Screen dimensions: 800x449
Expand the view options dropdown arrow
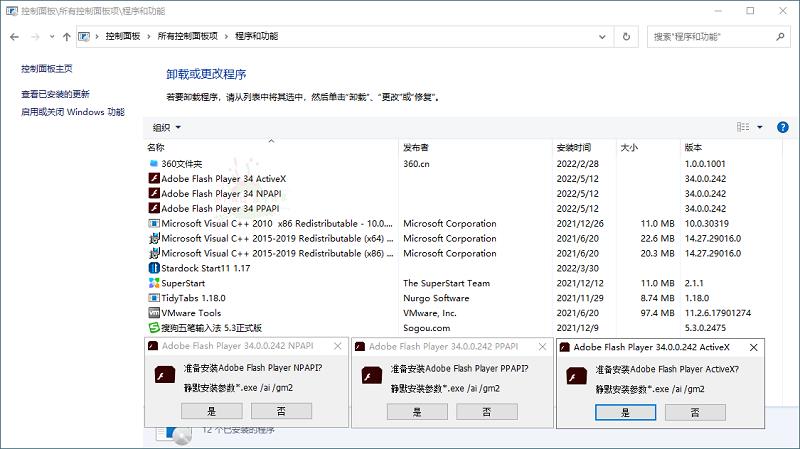click(x=759, y=127)
